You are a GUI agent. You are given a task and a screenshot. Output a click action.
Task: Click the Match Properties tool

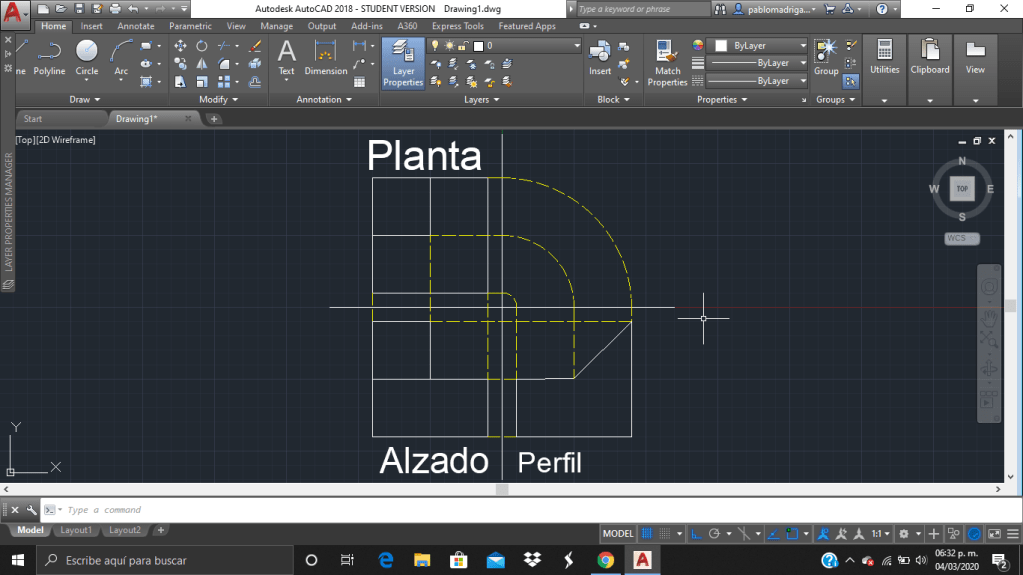click(667, 62)
